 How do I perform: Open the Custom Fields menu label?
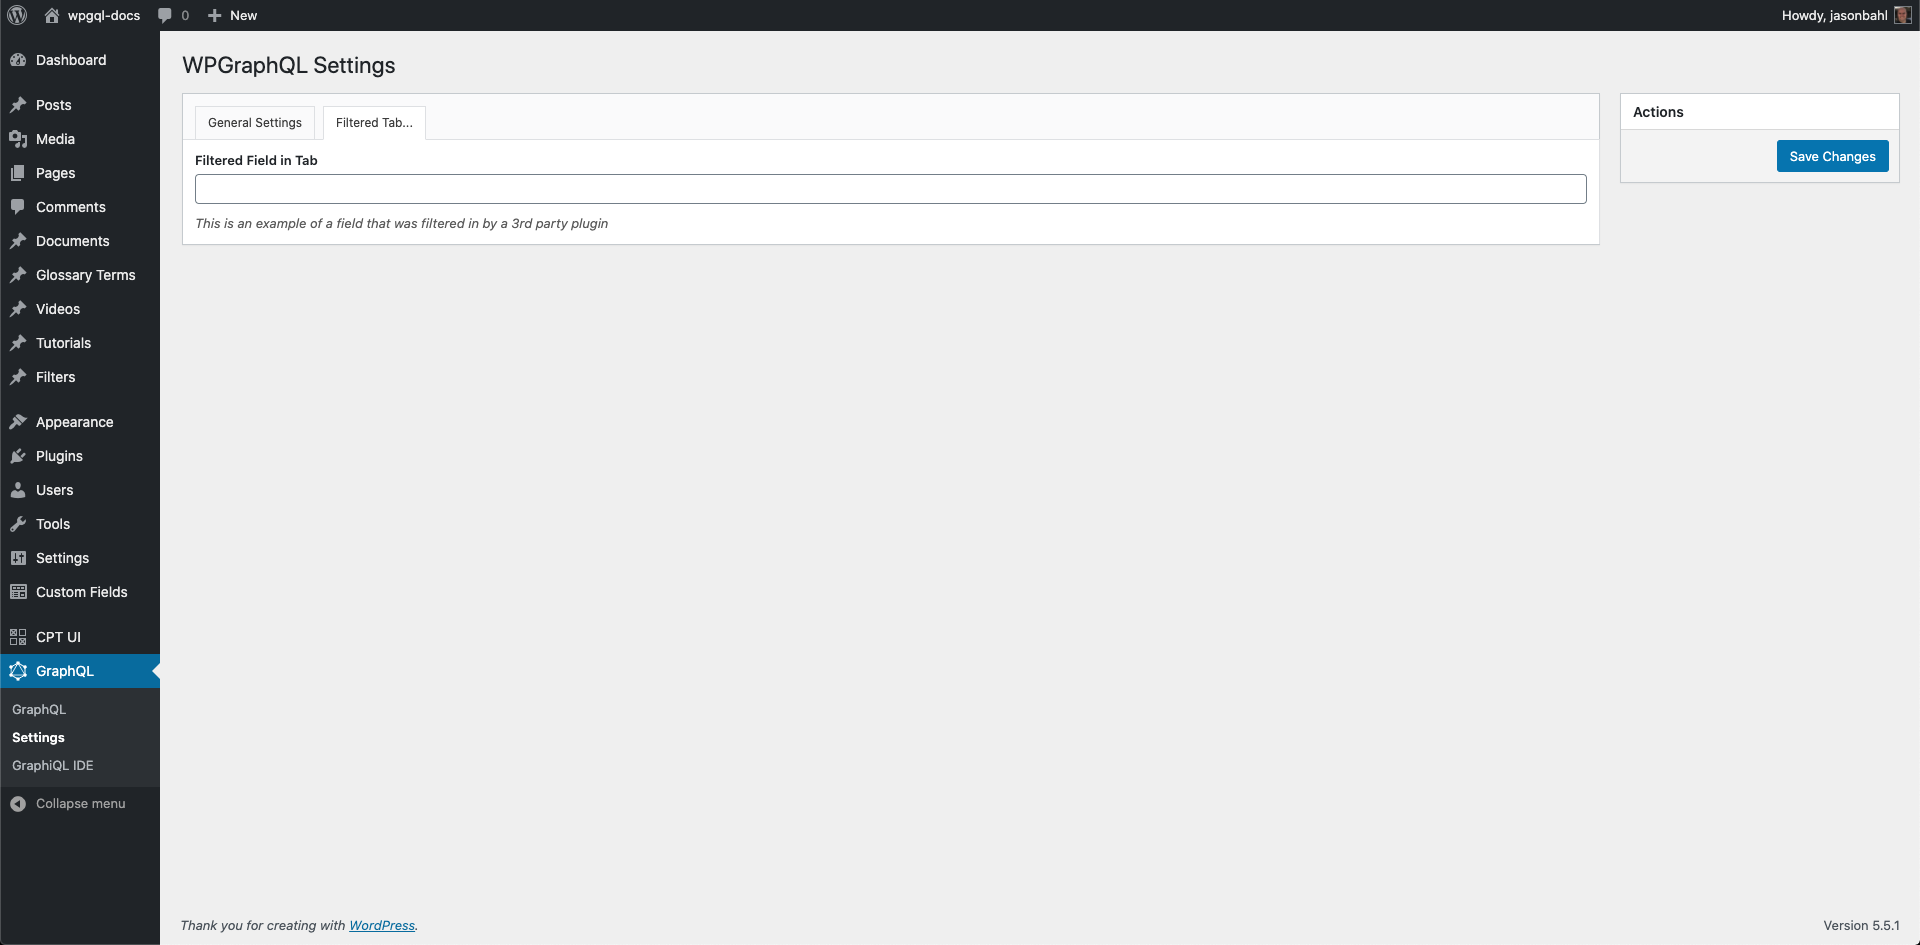(82, 592)
